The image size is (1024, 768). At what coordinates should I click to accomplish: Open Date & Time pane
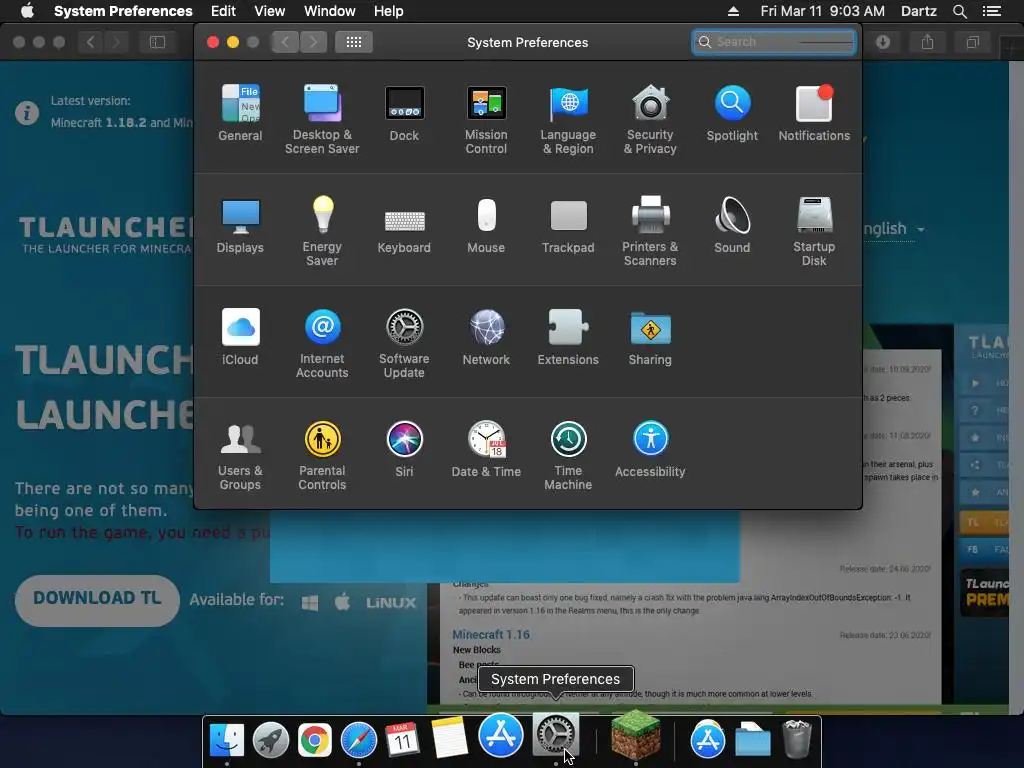pos(486,449)
